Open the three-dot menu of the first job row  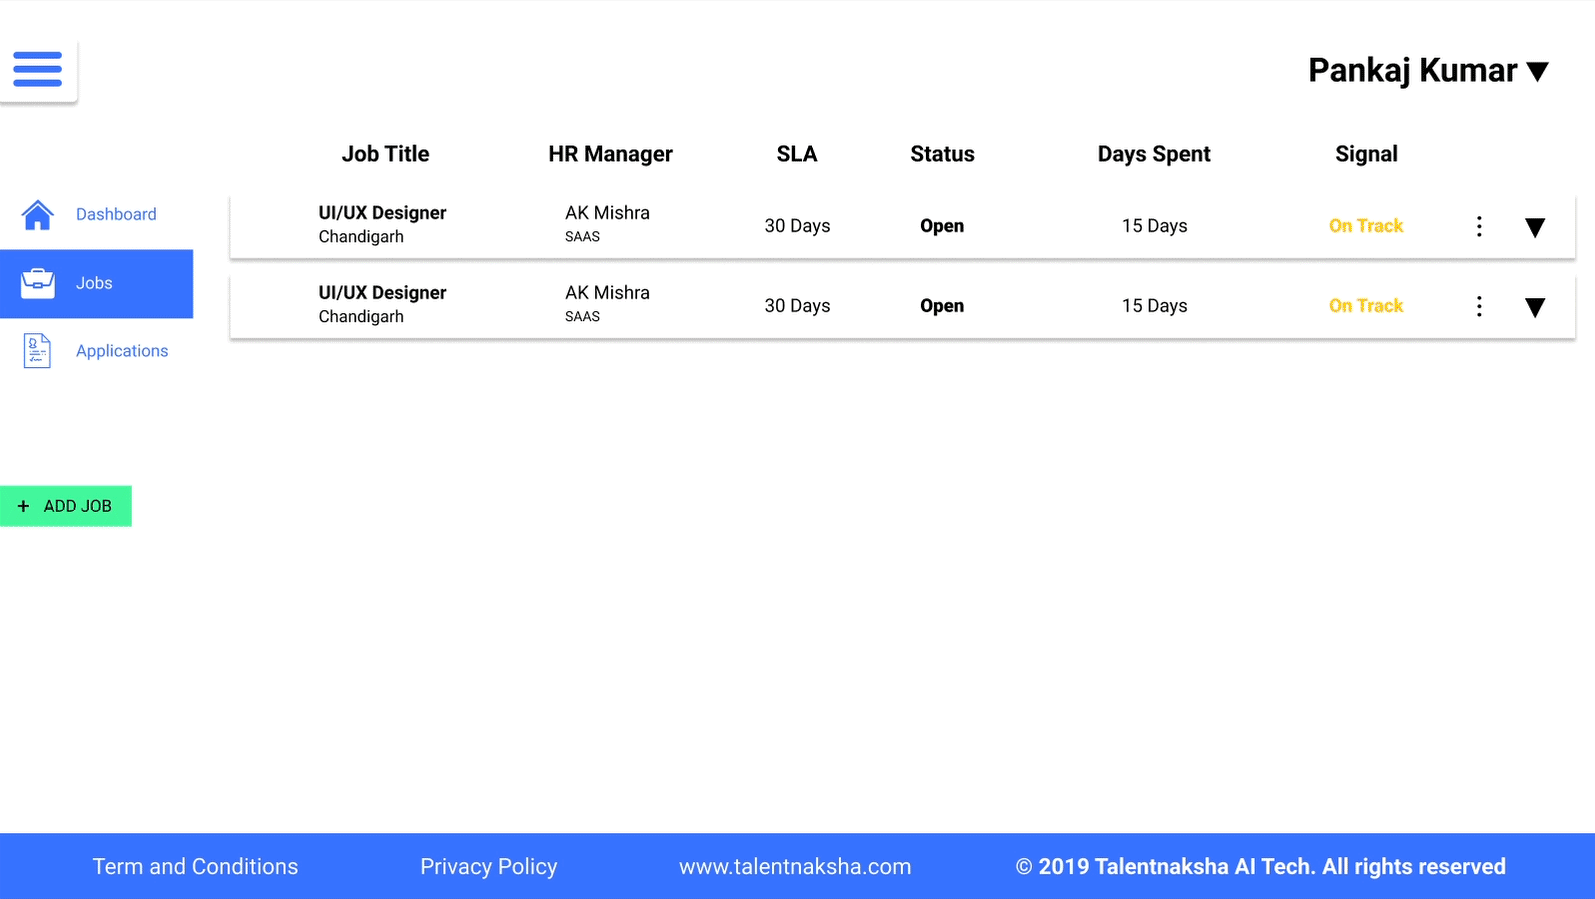pos(1479,226)
